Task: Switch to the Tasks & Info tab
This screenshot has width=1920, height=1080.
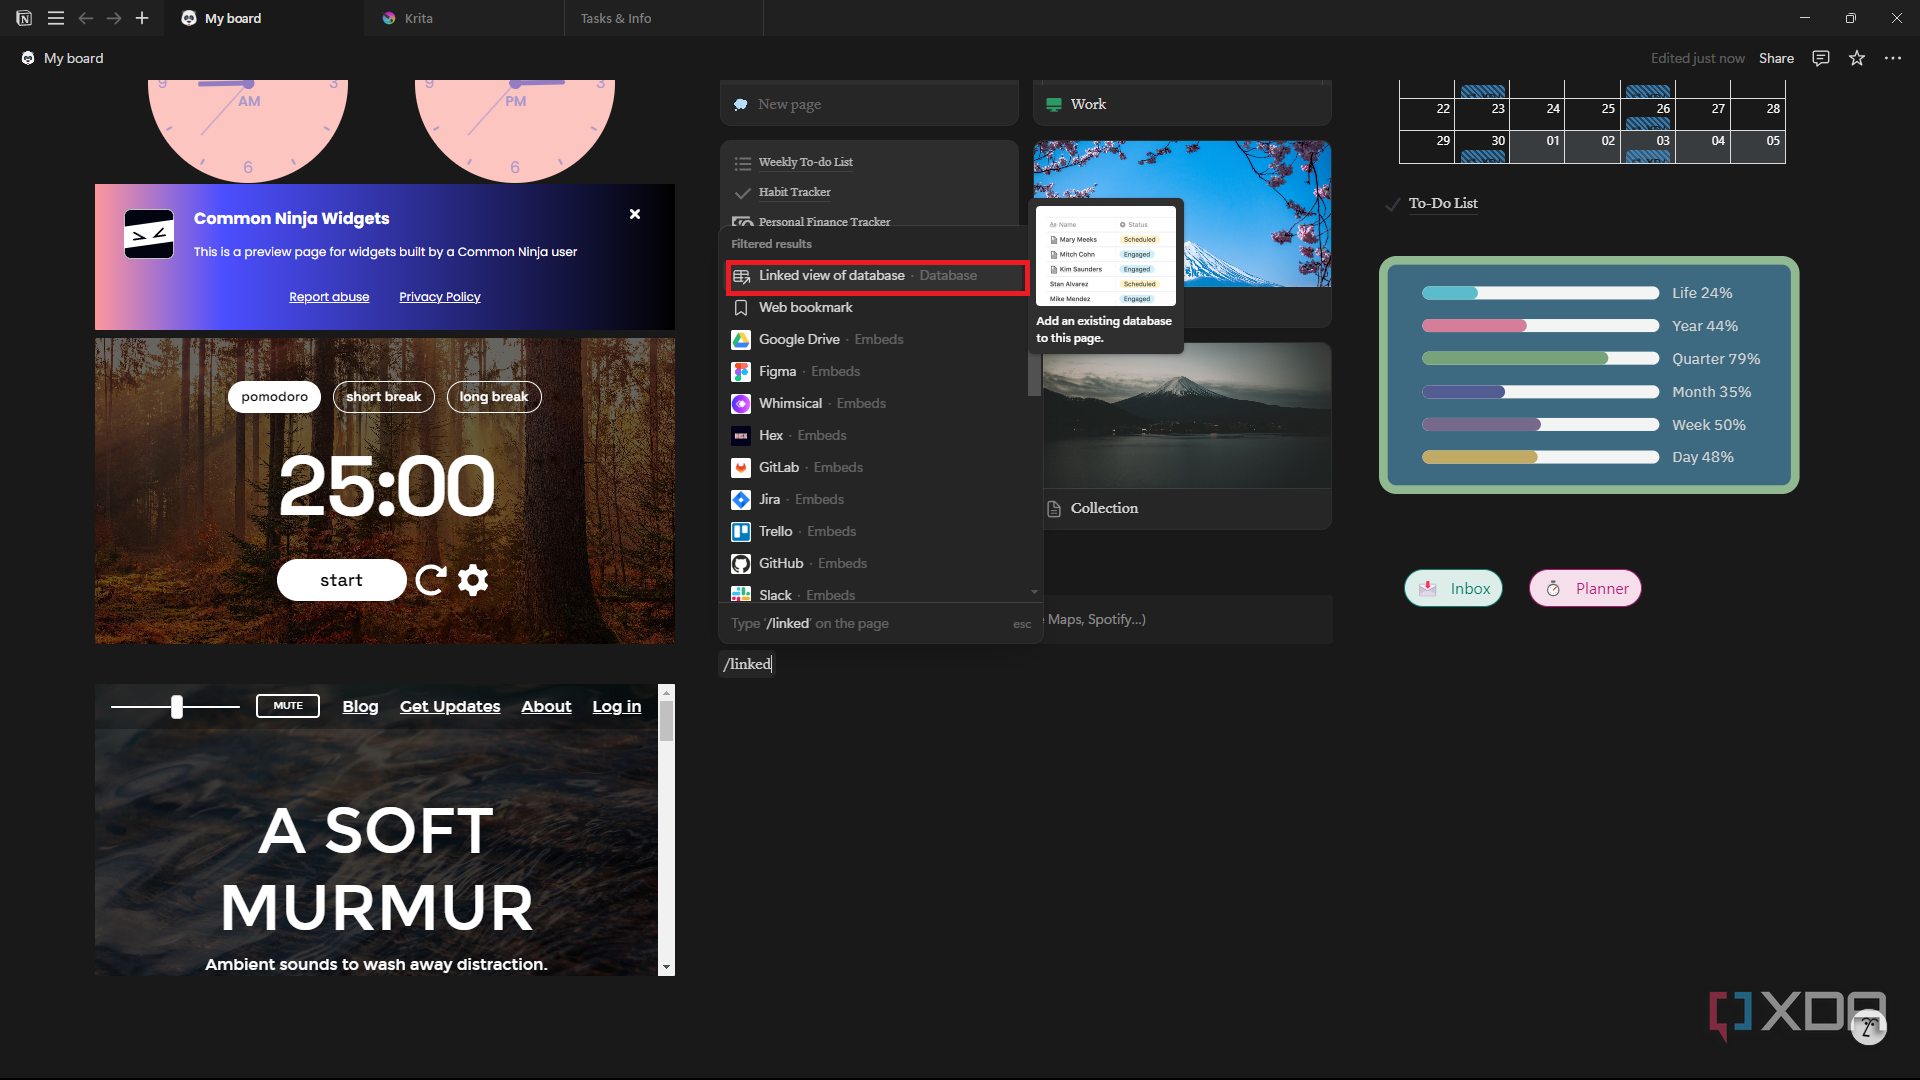Action: tap(664, 18)
